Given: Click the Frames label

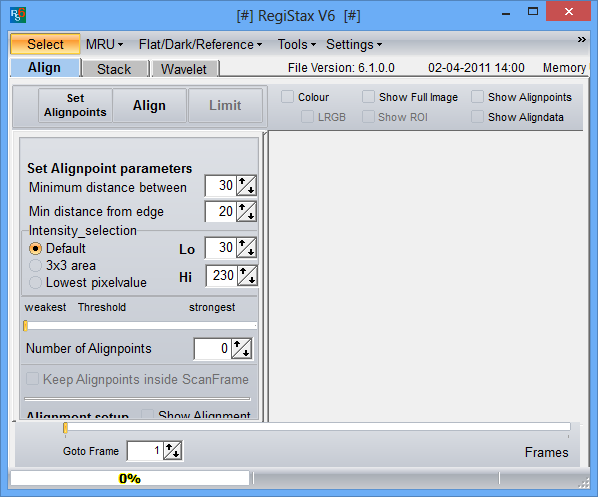Looking at the screenshot, I should click(546, 452).
